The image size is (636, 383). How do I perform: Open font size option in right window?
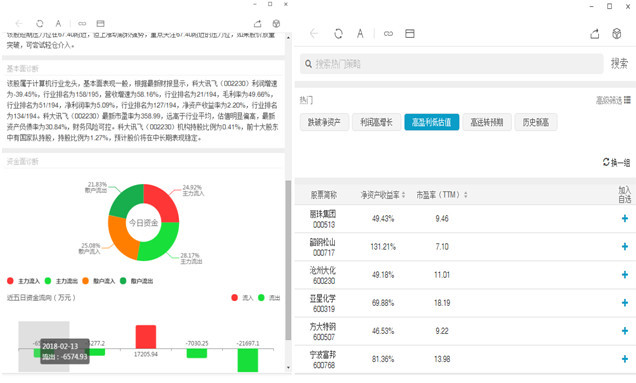point(360,33)
